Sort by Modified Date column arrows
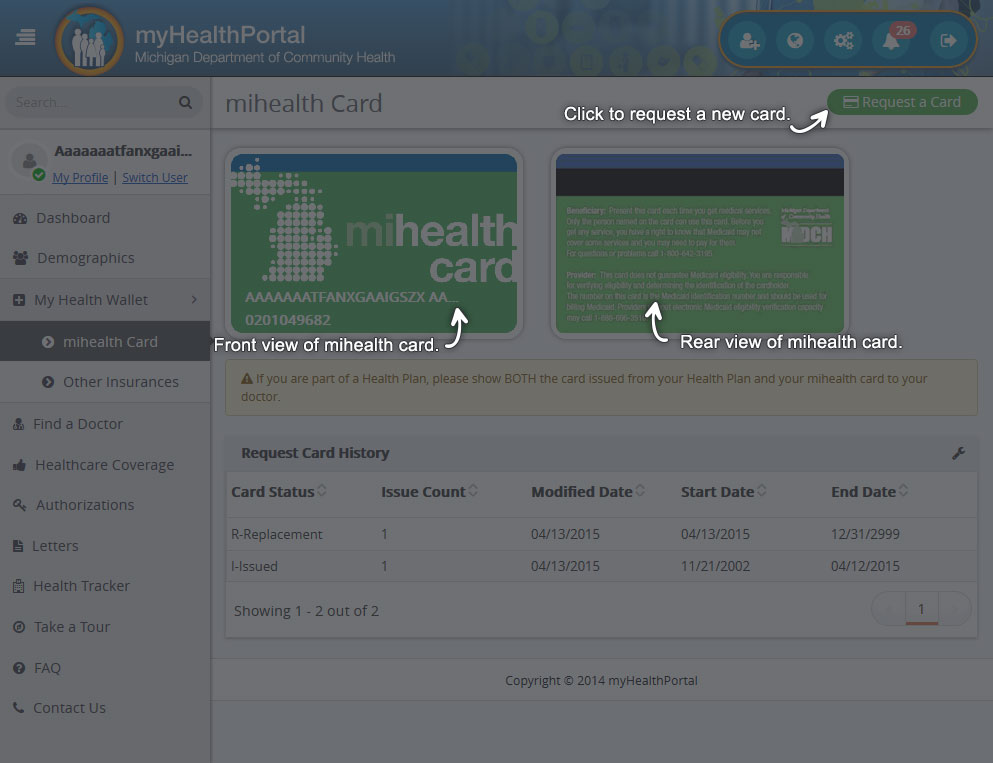 (x=640, y=491)
